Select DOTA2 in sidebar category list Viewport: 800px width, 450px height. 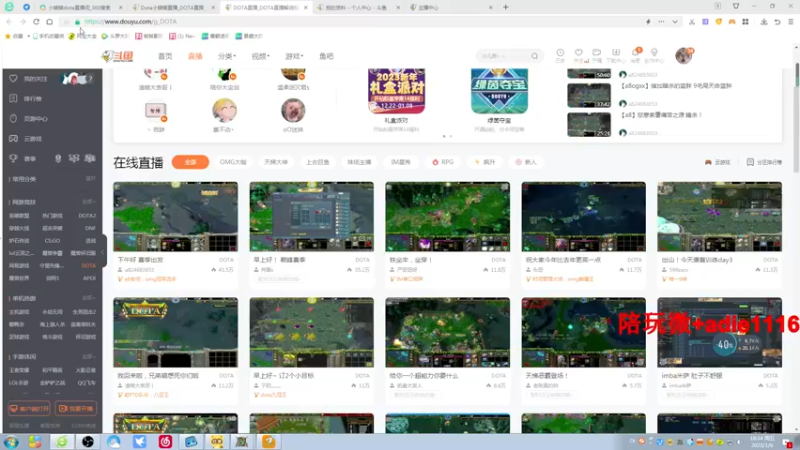pyautogui.click(x=87, y=216)
